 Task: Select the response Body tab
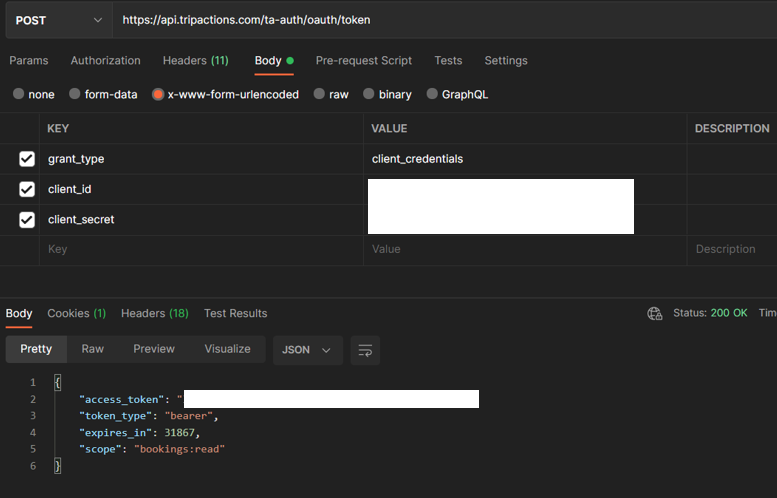[x=19, y=313]
